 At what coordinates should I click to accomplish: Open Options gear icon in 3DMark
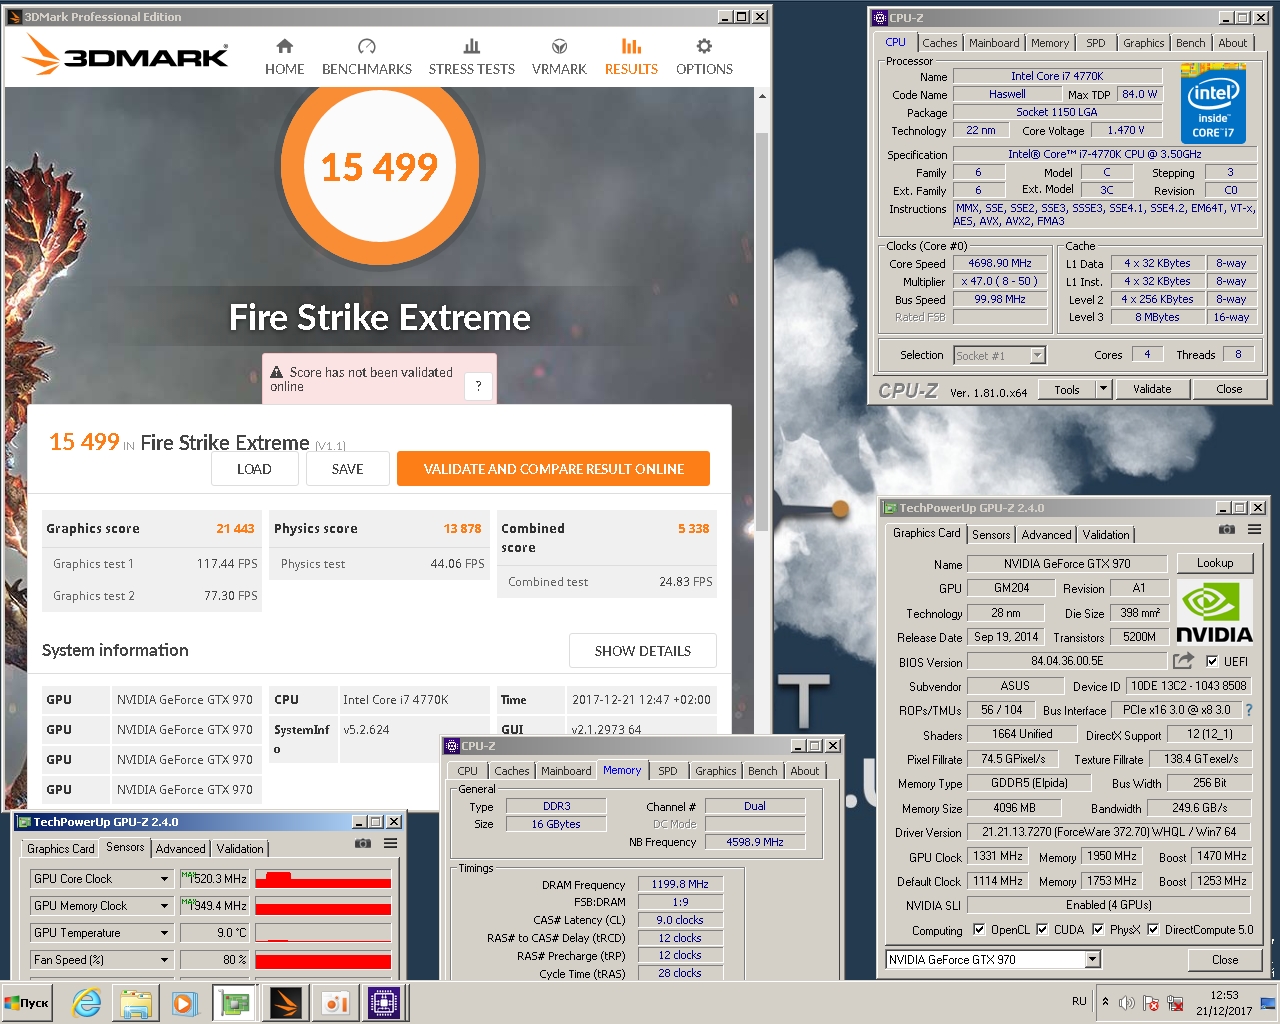(704, 46)
